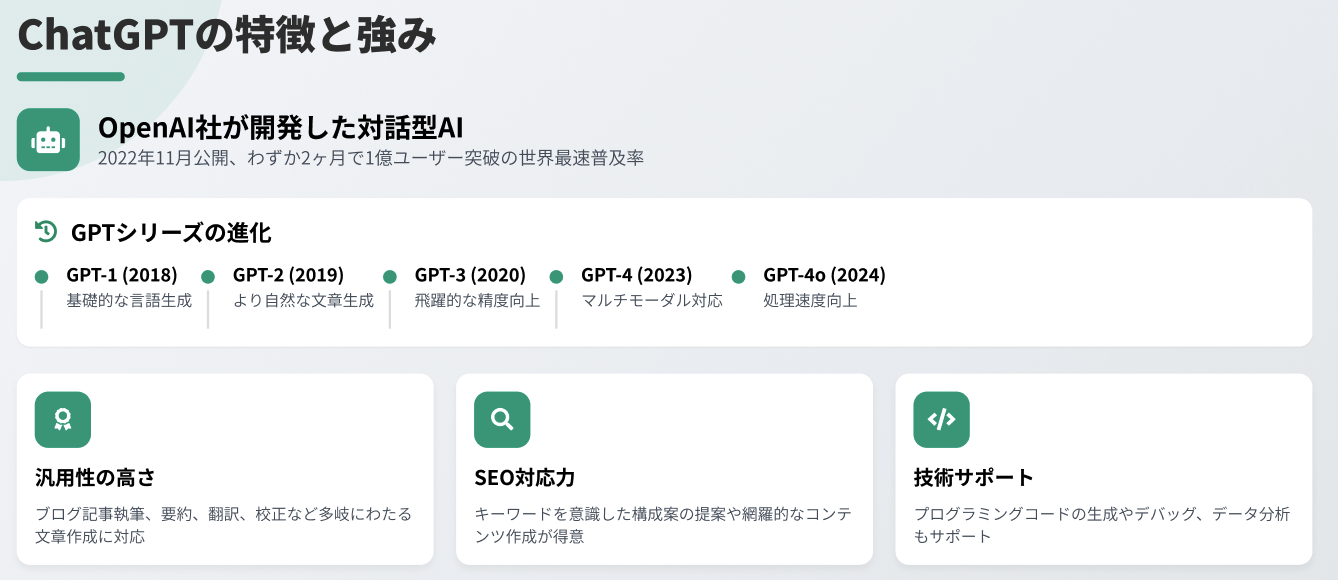Click the text starting キーワードを意識した構成案

tap(663, 525)
